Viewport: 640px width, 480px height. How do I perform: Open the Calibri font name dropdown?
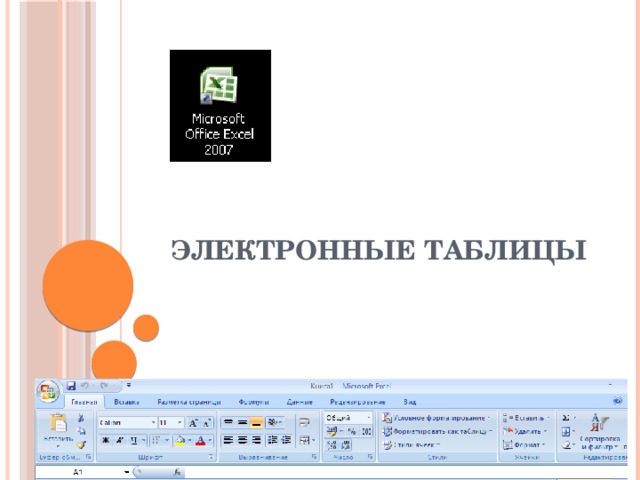[153, 423]
